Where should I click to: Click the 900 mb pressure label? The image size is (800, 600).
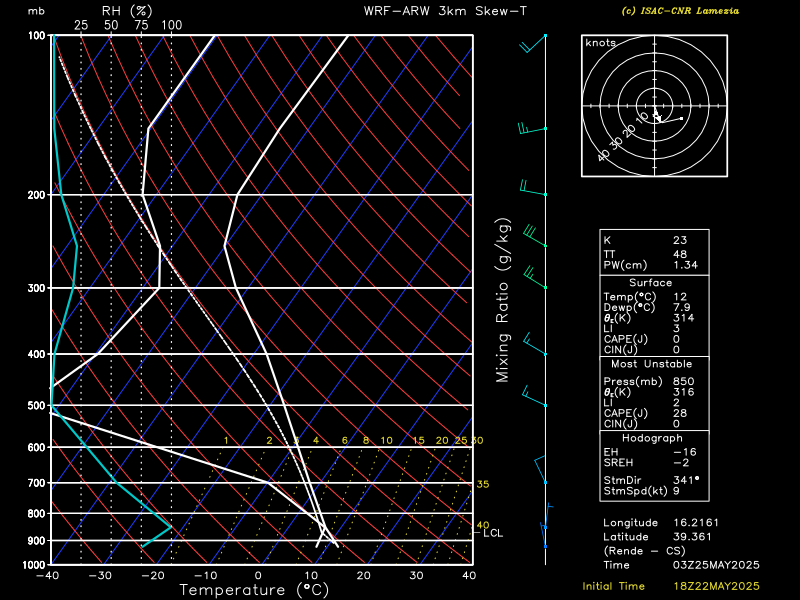[37, 540]
